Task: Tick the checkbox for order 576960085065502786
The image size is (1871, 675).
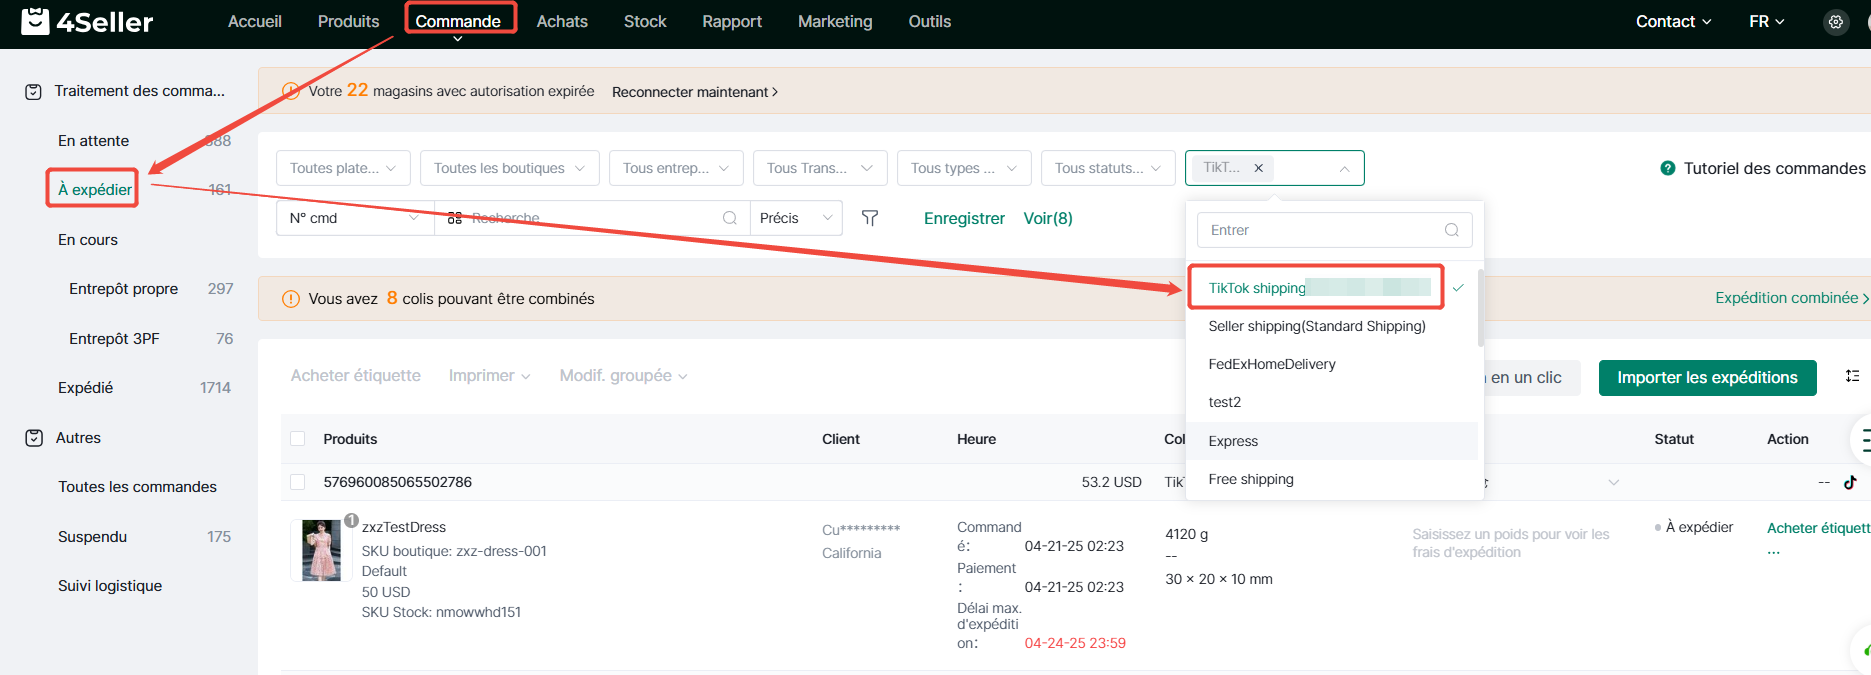Action: pos(297,482)
